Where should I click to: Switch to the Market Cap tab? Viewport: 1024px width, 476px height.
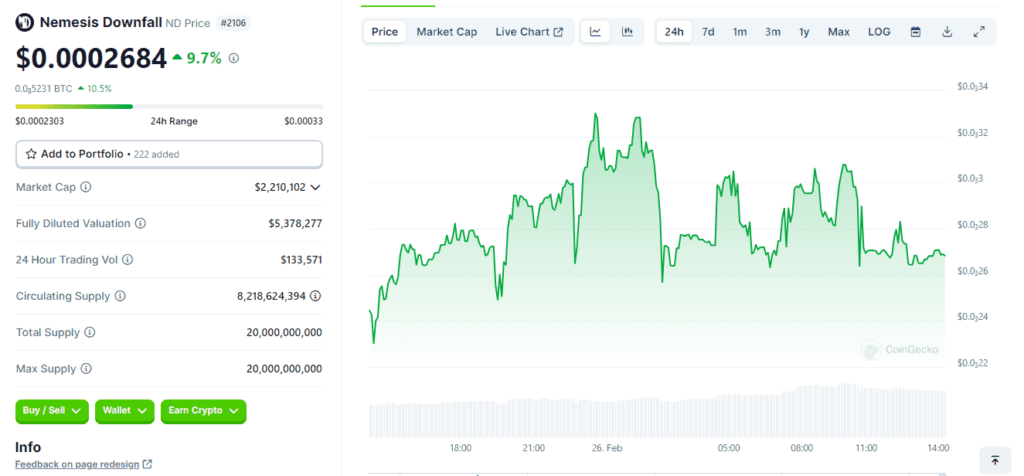pyautogui.click(x=446, y=32)
